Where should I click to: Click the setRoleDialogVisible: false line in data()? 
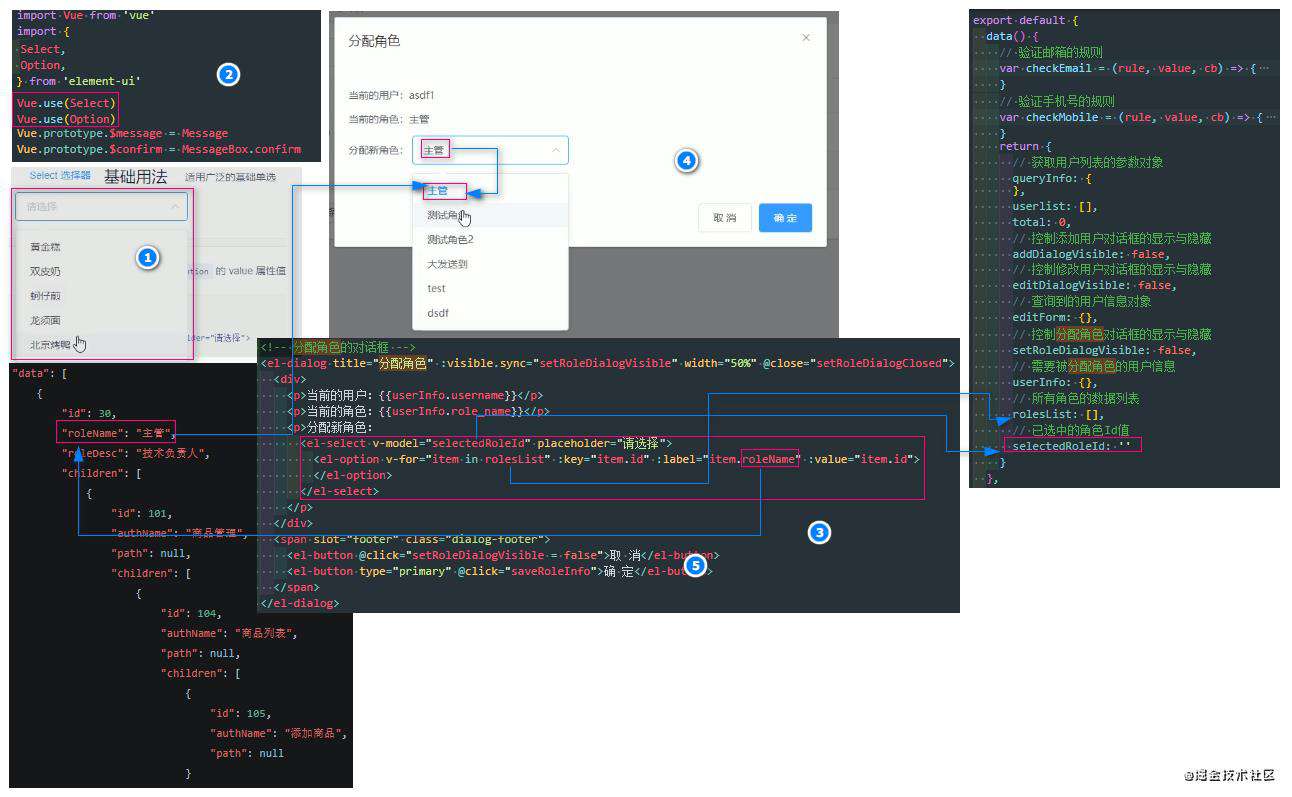[1105, 350]
